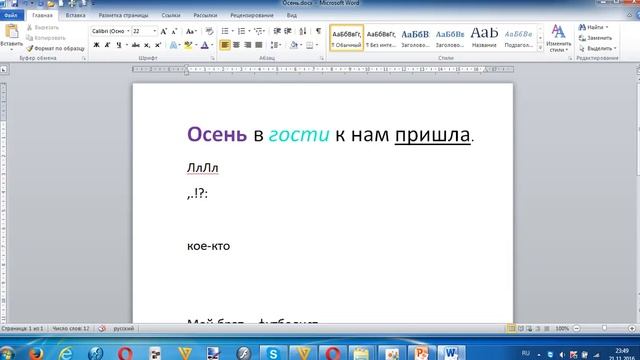Click the word 'гости' in document
The width and height of the screenshot is (640, 360).
click(299, 134)
